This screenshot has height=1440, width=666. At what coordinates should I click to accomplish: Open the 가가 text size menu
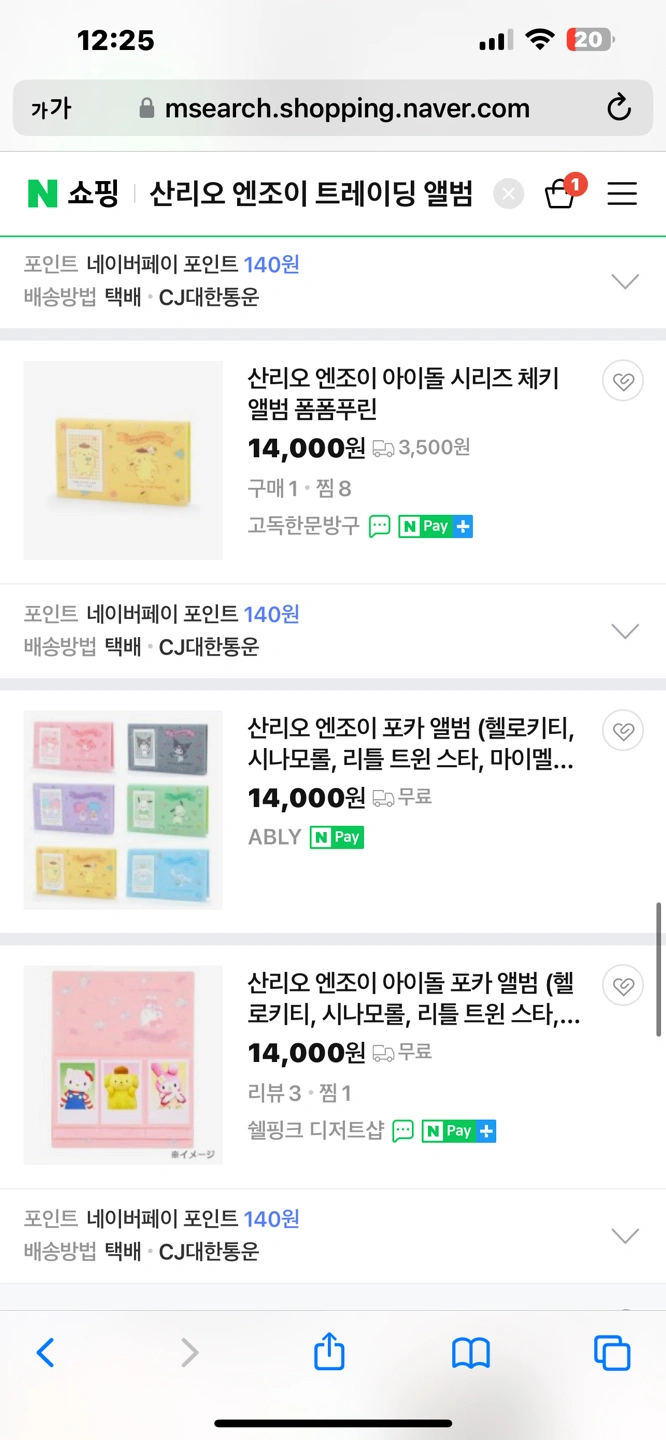(51, 108)
